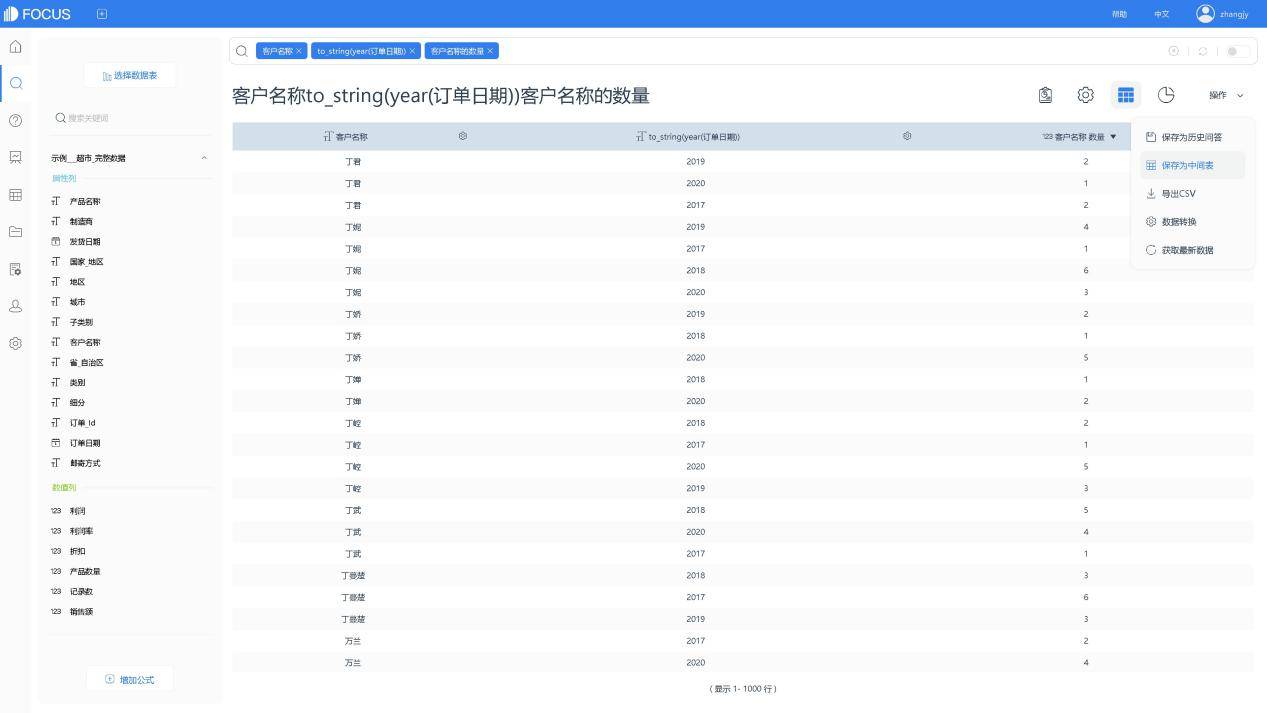
Task: Click the zhangjy username
Action: coord(1234,14)
